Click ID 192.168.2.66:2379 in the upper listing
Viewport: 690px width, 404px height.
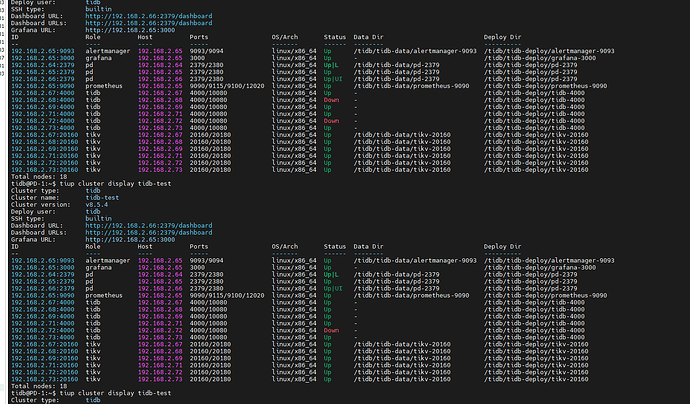click(43, 79)
